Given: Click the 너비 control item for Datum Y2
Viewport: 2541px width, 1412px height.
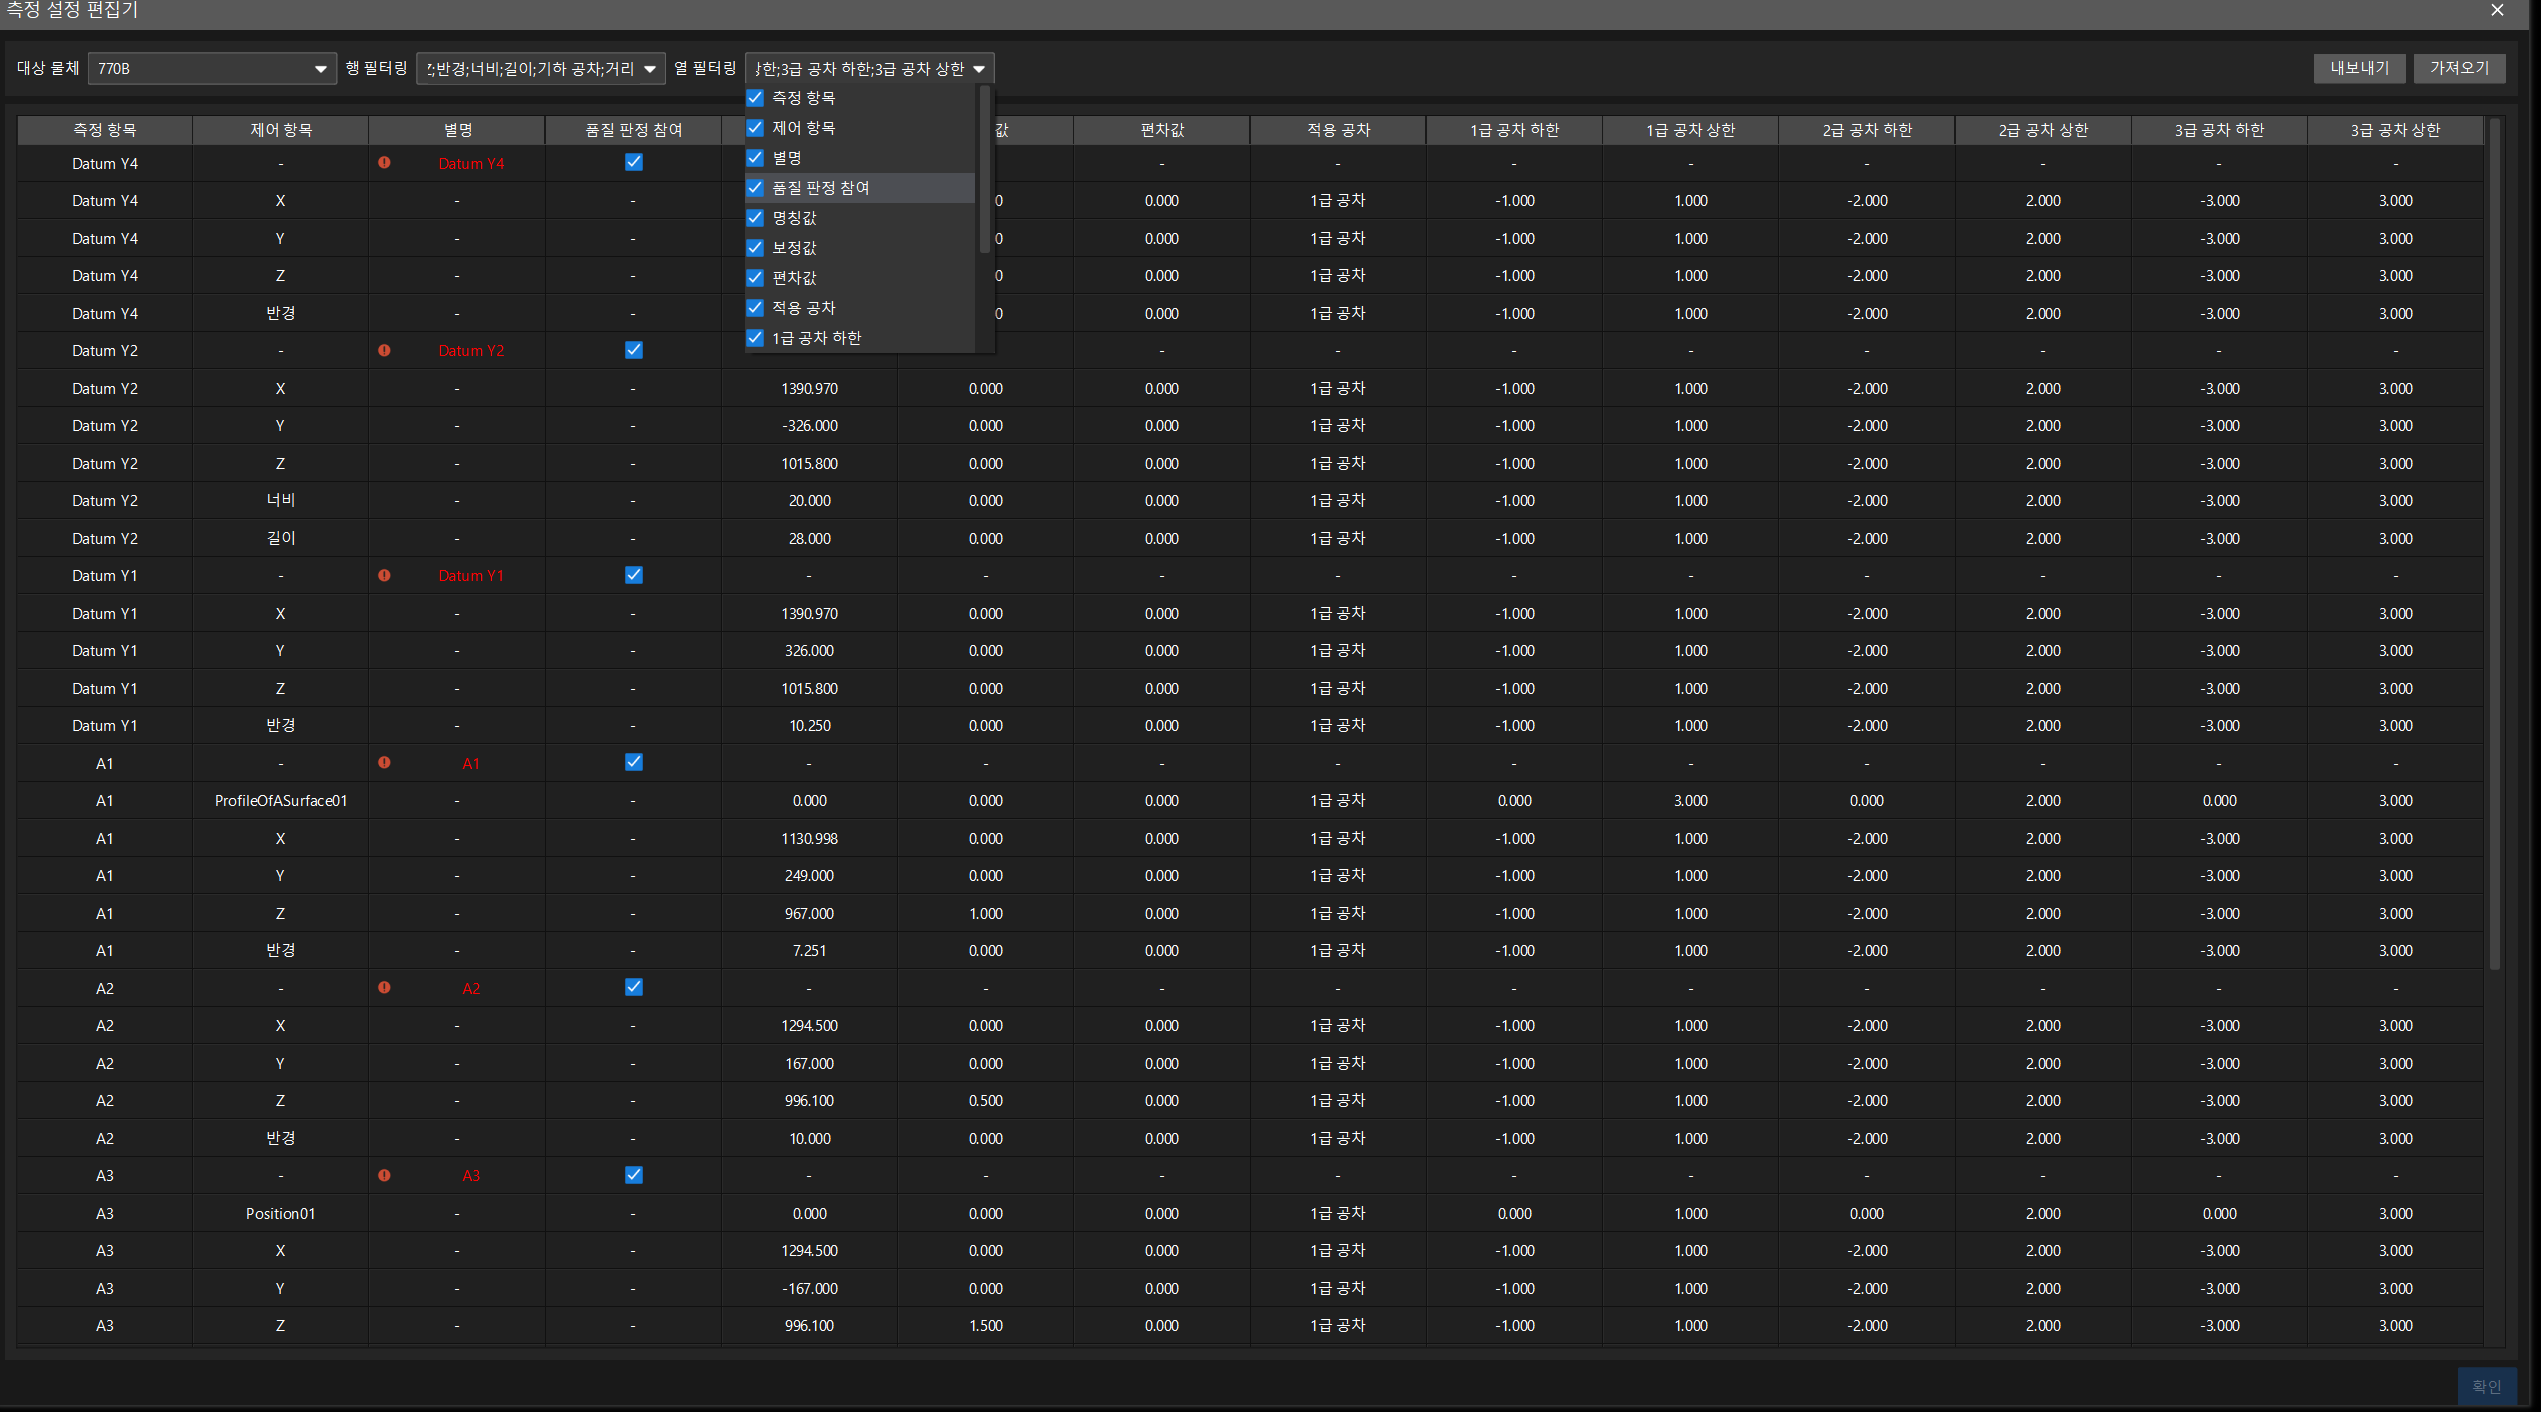Looking at the screenshot, I should coord(281,501).
